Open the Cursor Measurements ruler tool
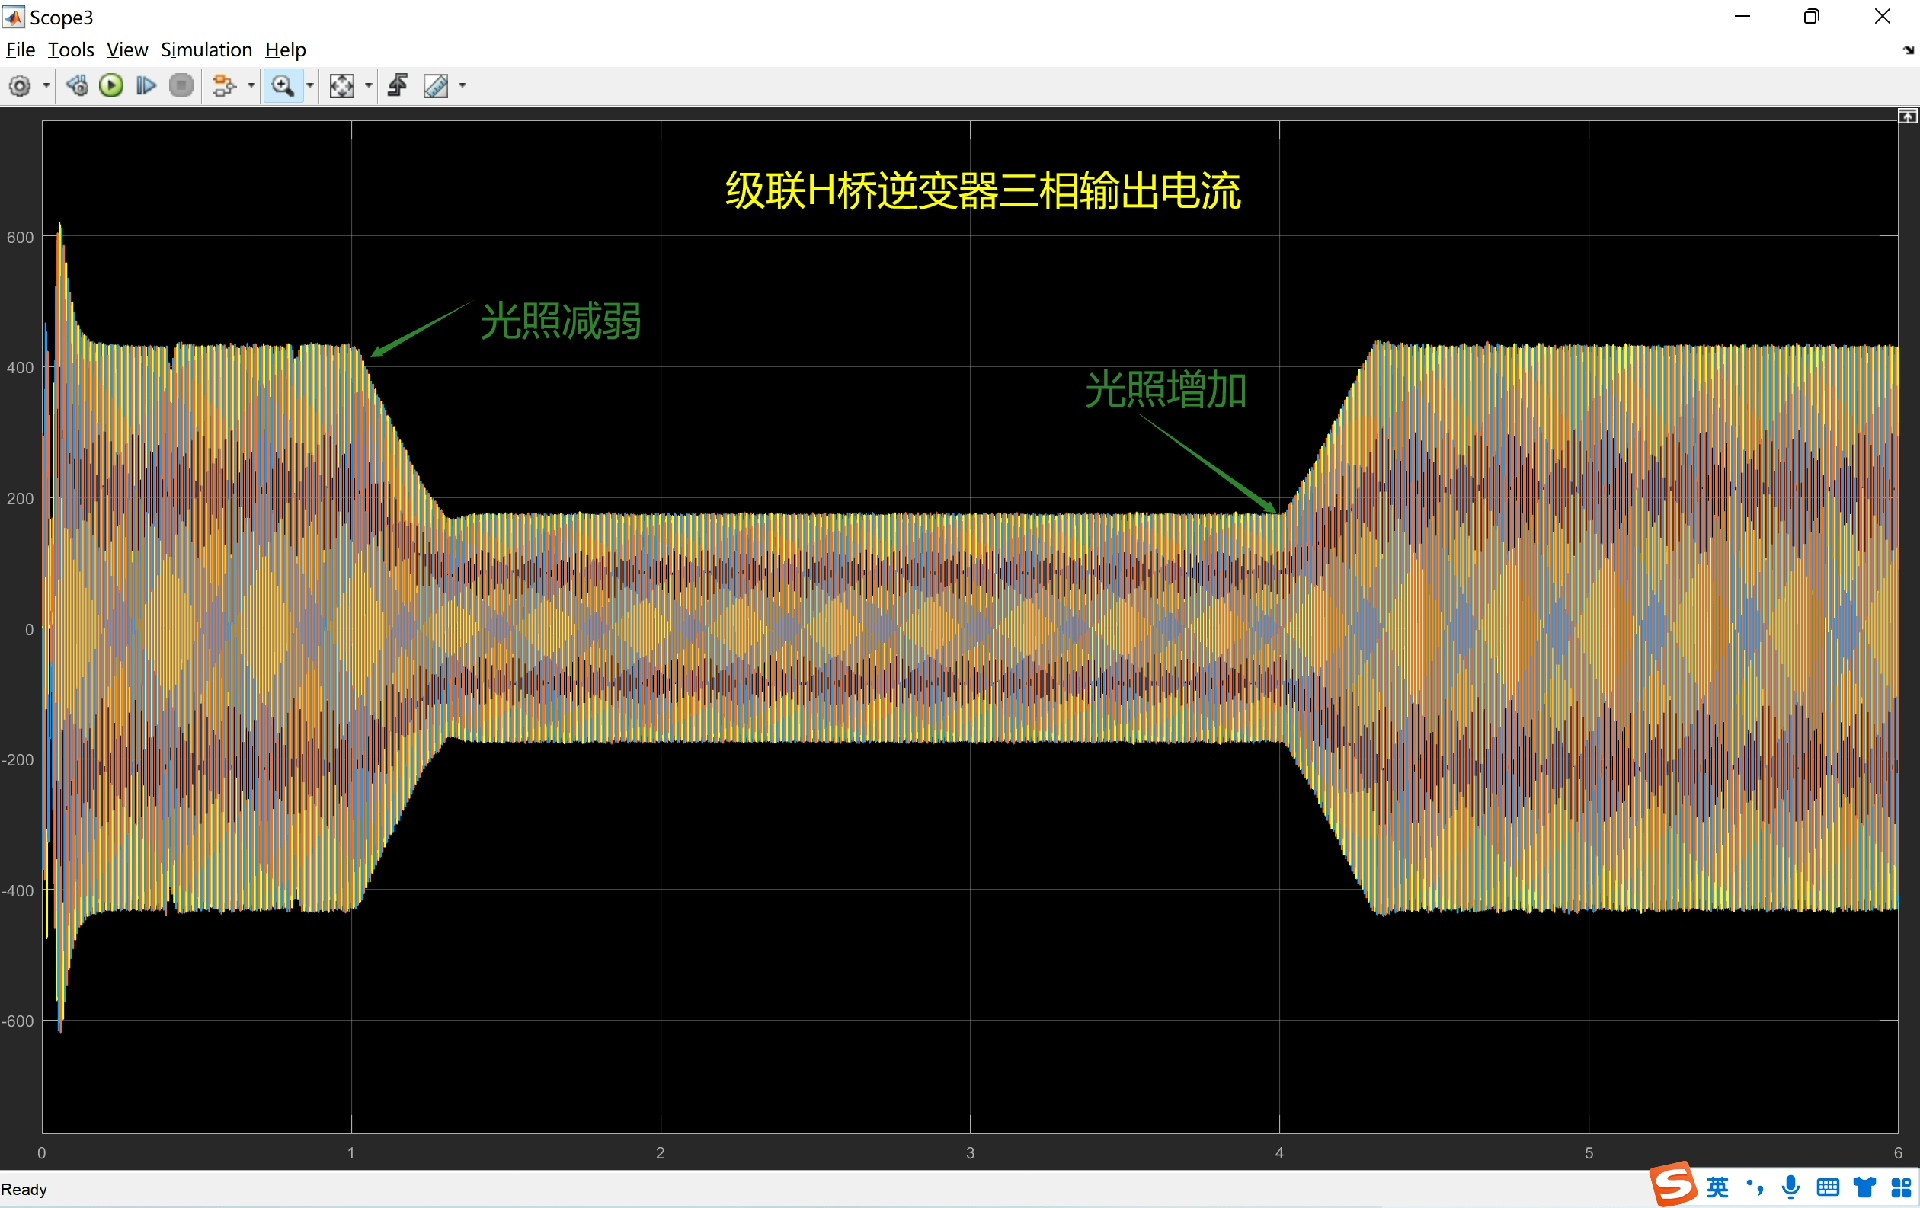Screen dimensions: 1920x1208 pyautogui.click(x=436, y=86)
